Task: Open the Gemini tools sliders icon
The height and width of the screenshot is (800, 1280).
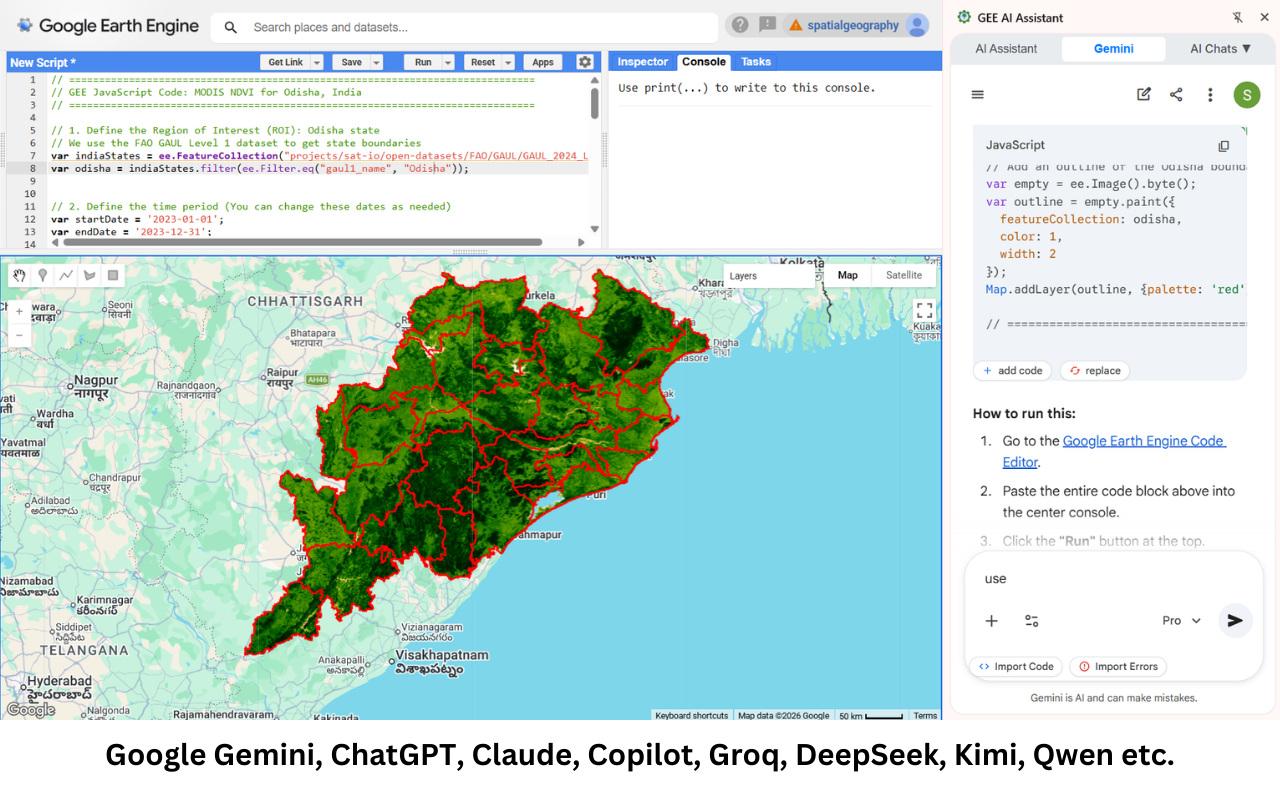Action: 1031,620
